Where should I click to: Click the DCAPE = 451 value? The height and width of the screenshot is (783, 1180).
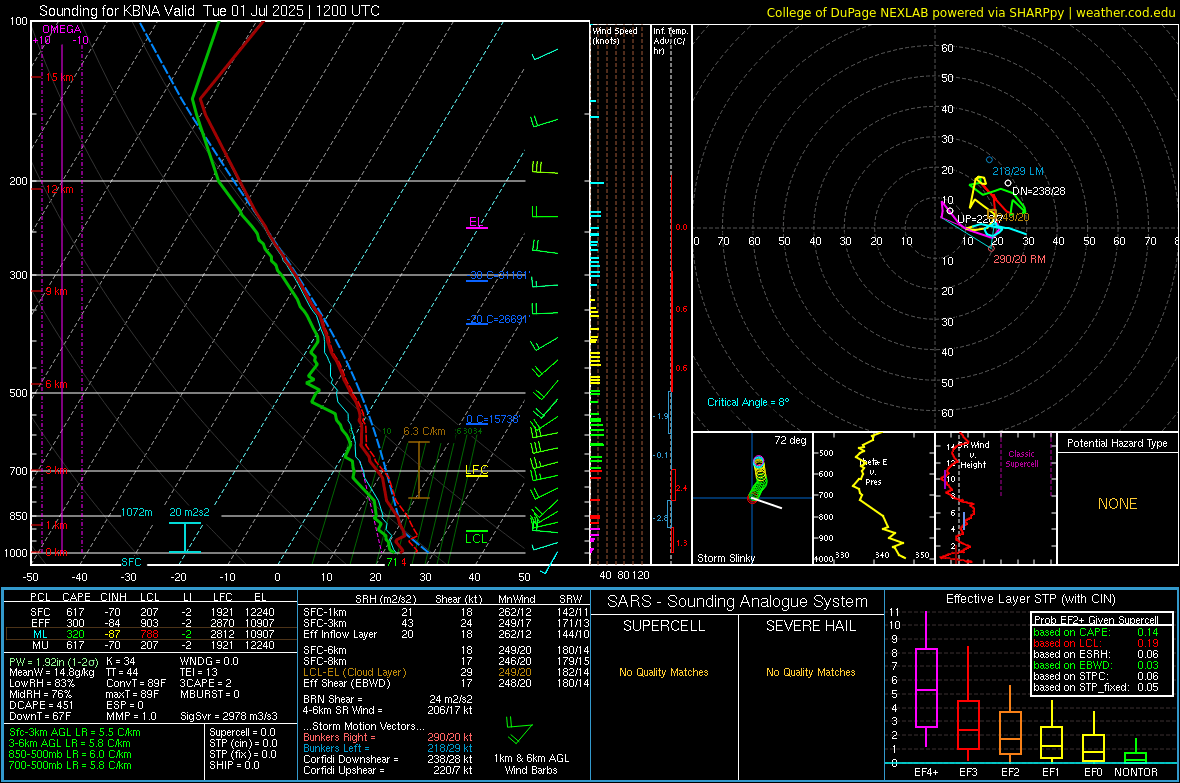(x=41, y=705)
